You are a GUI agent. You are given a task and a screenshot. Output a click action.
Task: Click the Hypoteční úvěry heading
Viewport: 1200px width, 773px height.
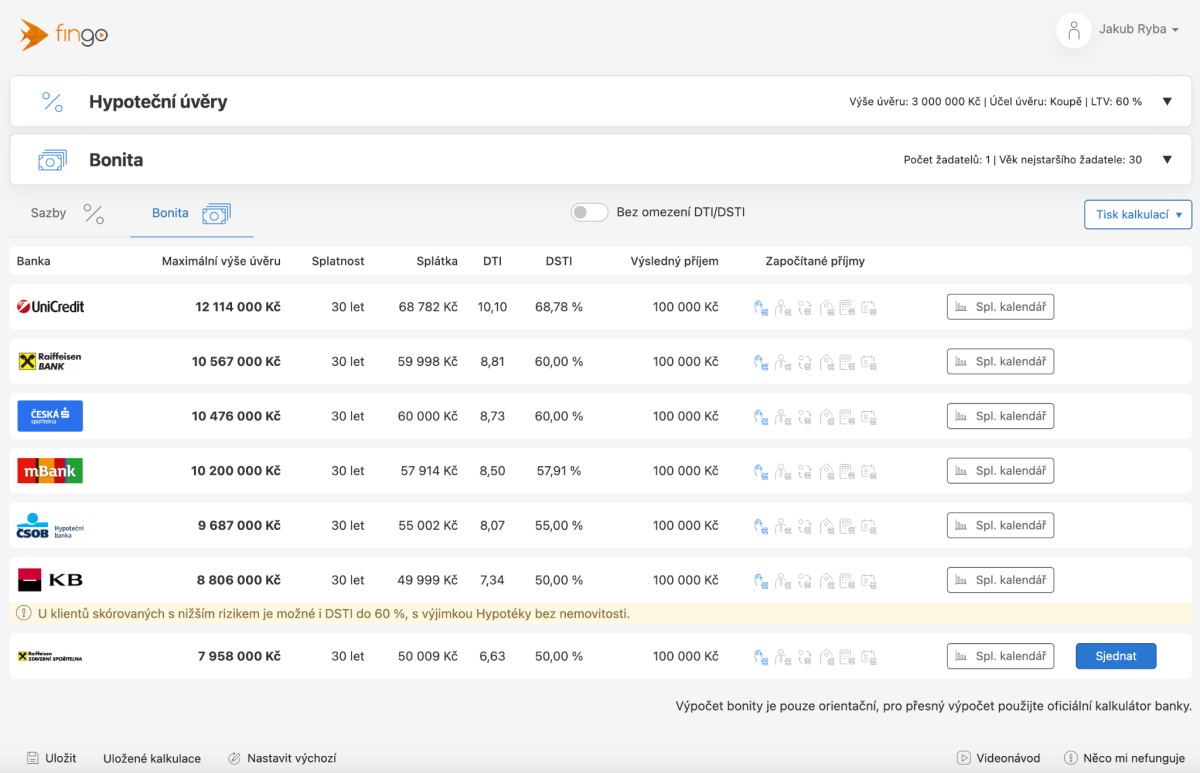click(x=158, y=101)
